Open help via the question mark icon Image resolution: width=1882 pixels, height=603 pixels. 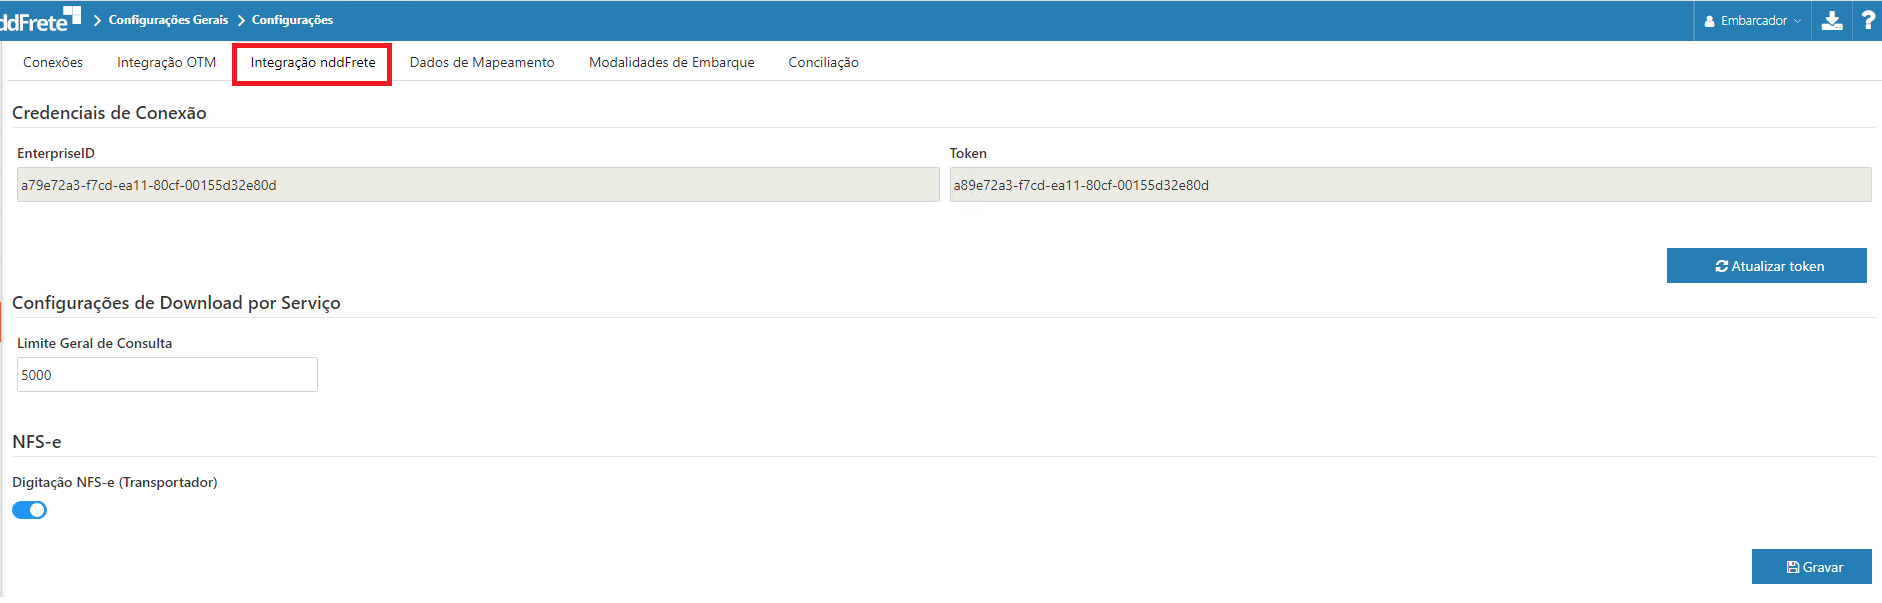pyautogui.click(x=1867, y=21)
